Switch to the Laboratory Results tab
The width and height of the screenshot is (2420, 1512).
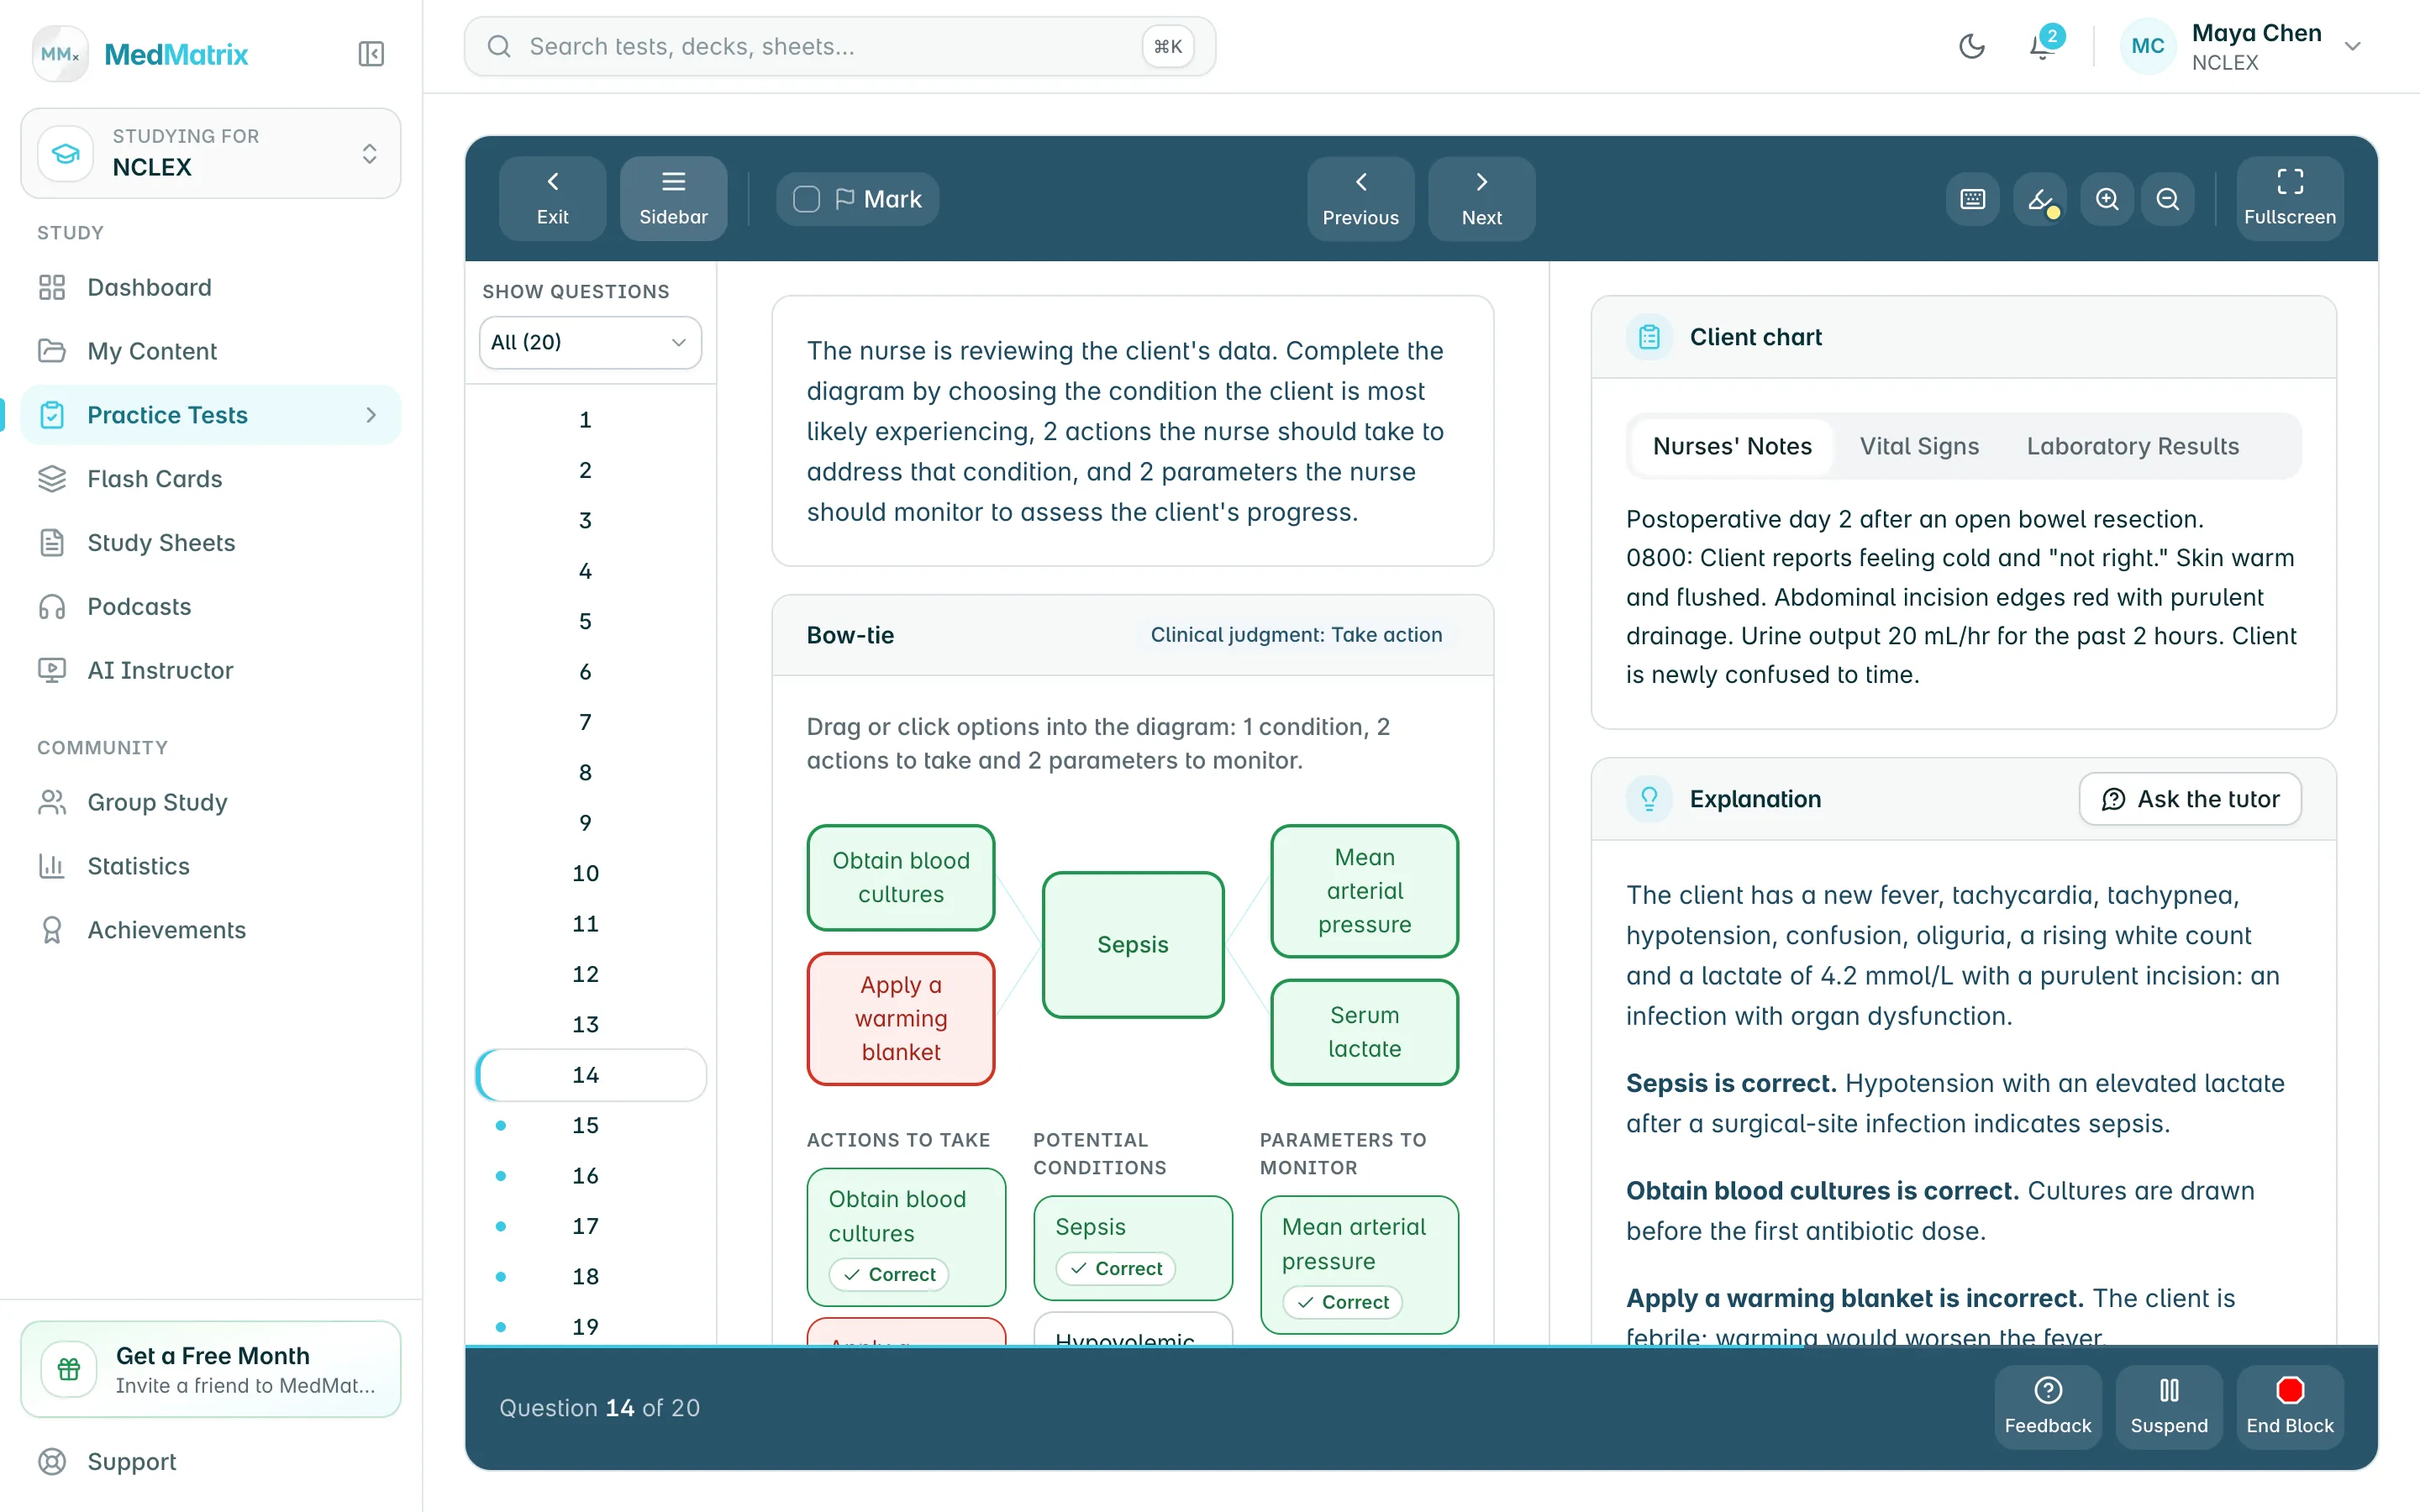(x=2132, y=446)
